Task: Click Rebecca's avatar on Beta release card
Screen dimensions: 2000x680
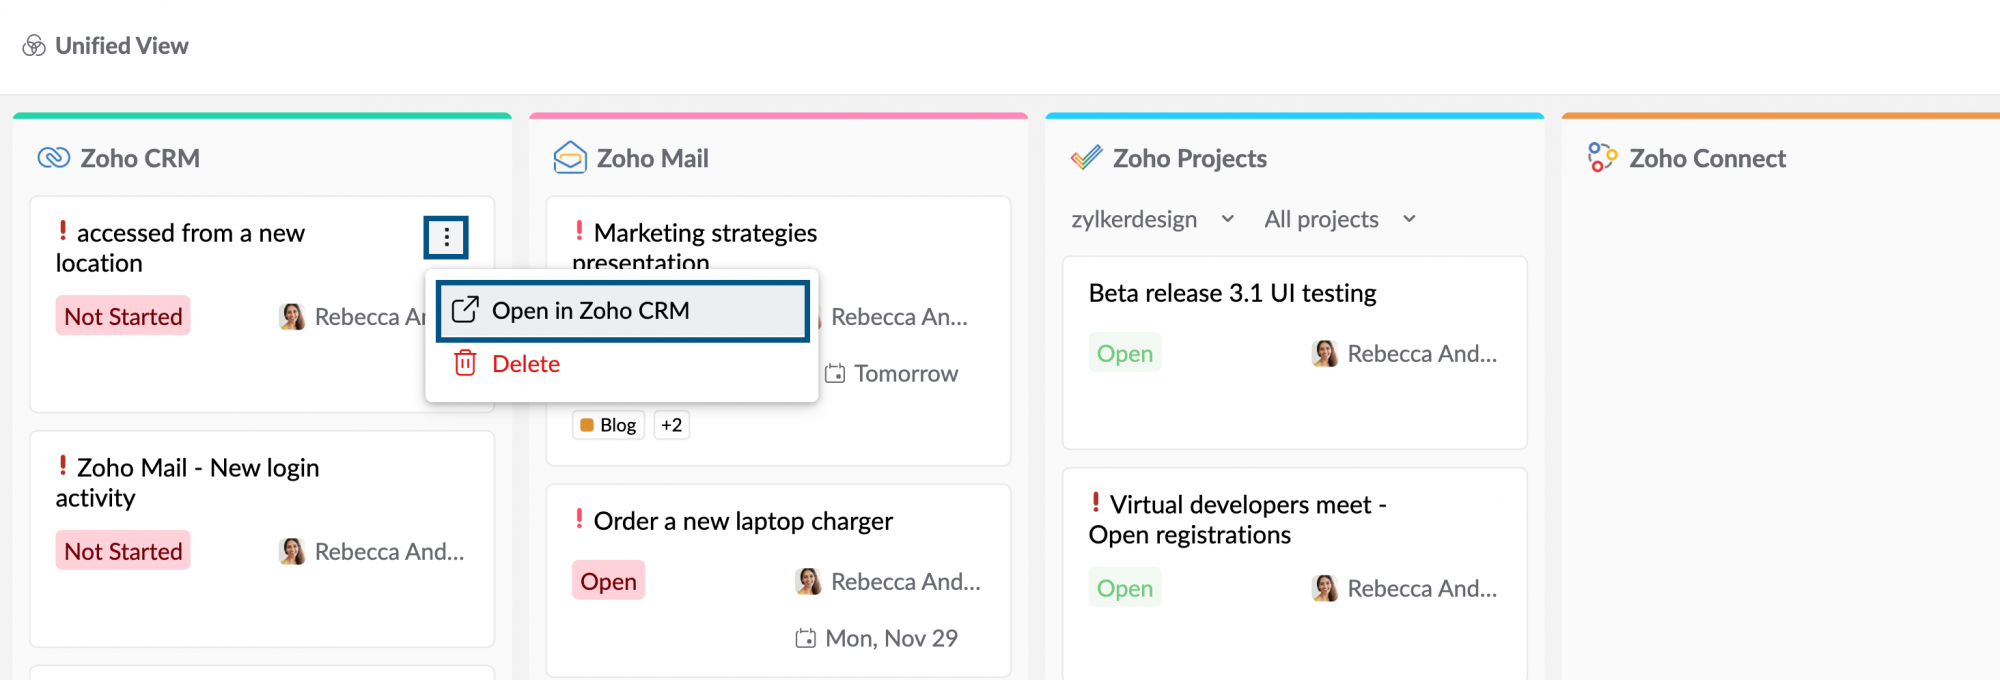Action: pyautogui.click(x=1325, y=353)
